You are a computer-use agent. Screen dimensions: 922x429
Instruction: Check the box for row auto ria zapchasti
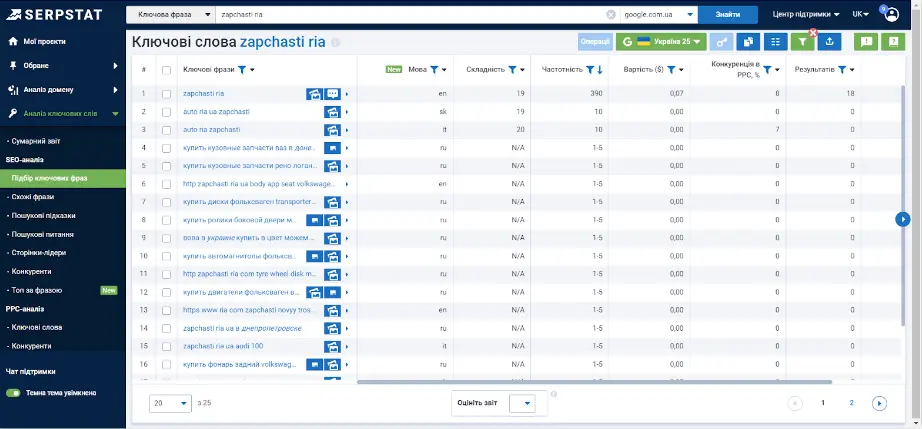click(x=166, y=130)
